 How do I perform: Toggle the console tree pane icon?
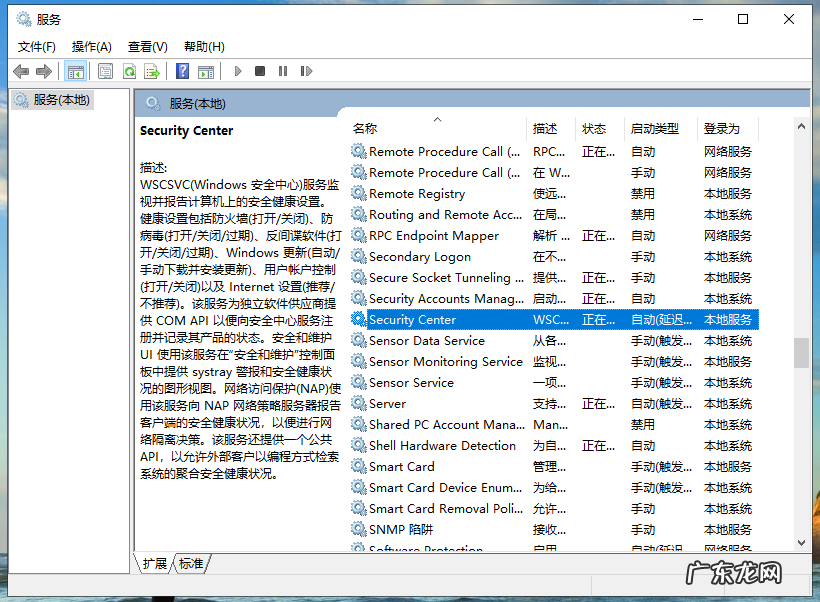pyautogui.click(x=76, y=71)
